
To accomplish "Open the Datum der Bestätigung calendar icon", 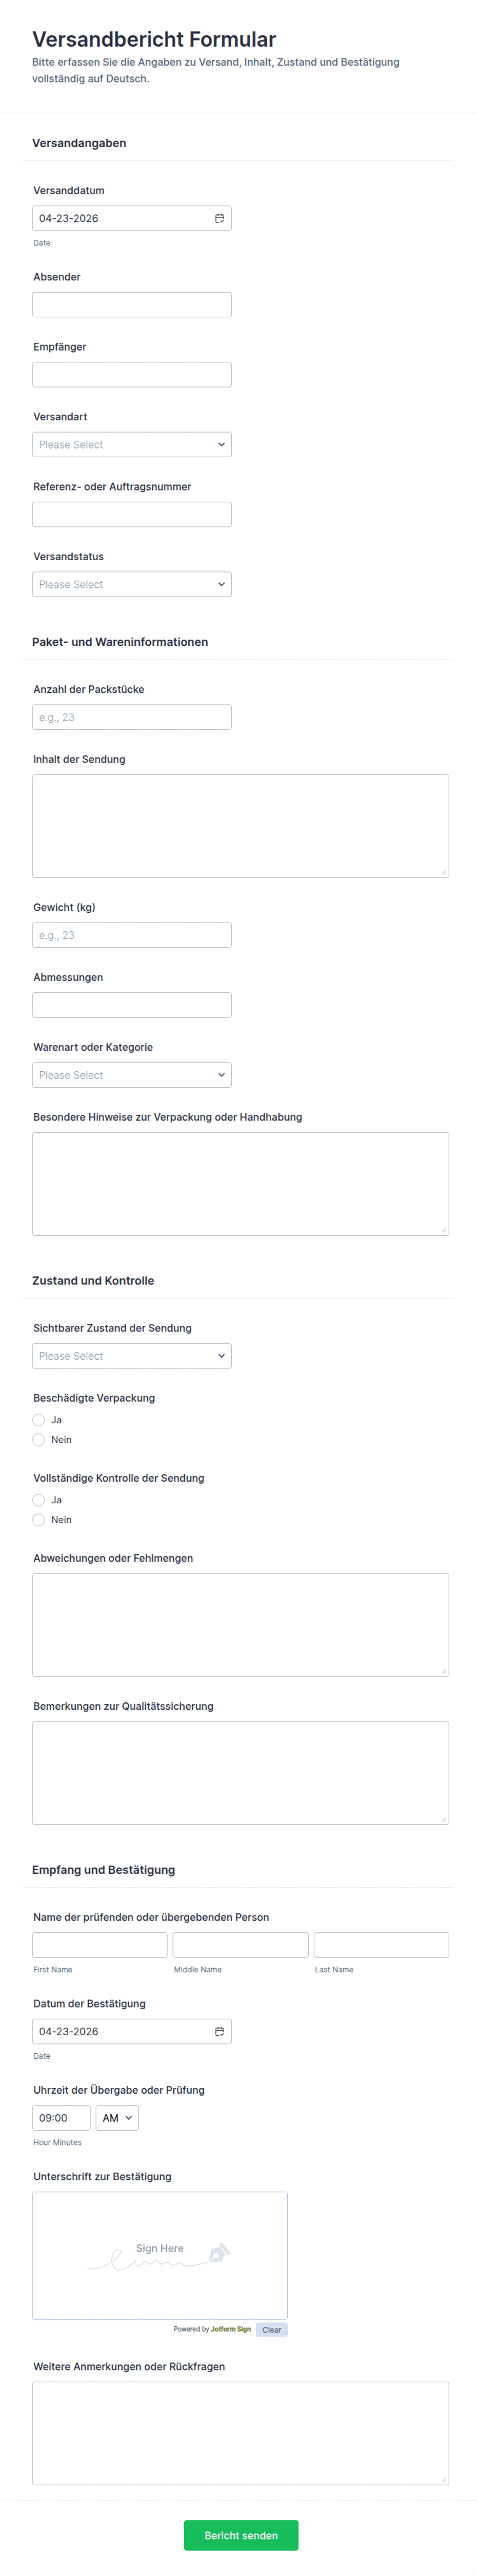I will [219, 2031].
